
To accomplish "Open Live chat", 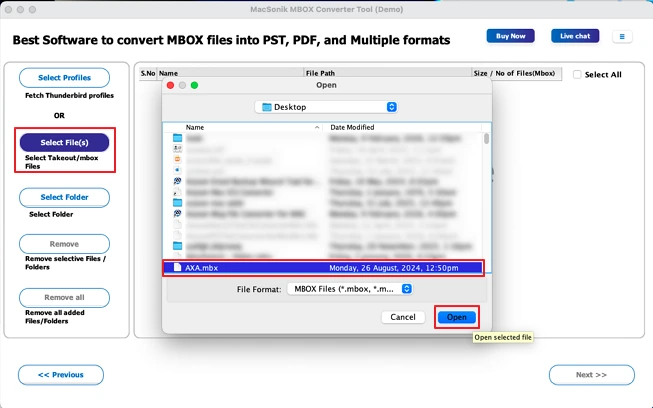I will [x=575, y=36].
